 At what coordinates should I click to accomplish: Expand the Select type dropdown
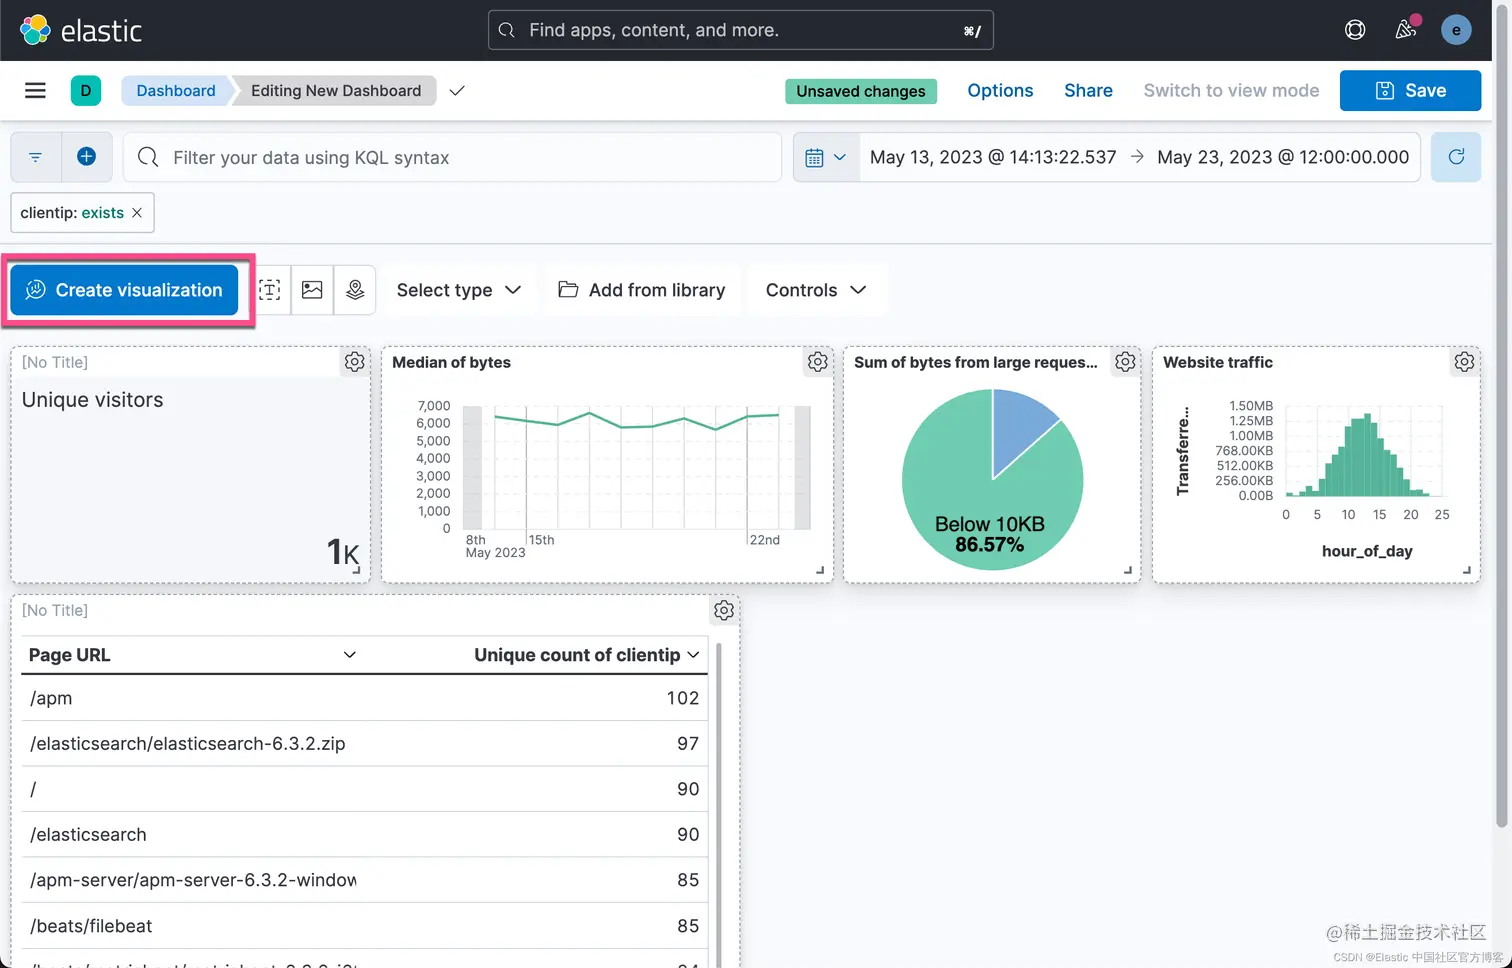coord(459,290)
